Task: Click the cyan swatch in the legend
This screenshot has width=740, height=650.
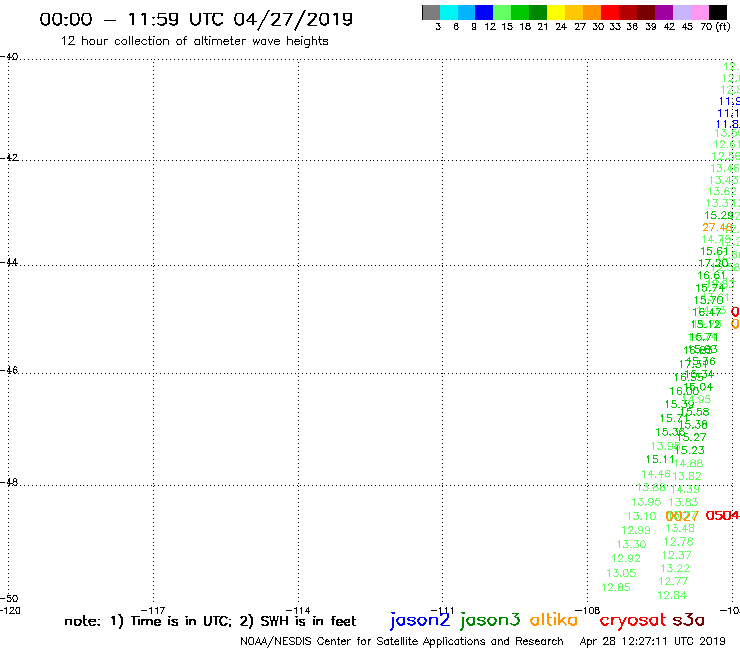Action: (449, 12)
